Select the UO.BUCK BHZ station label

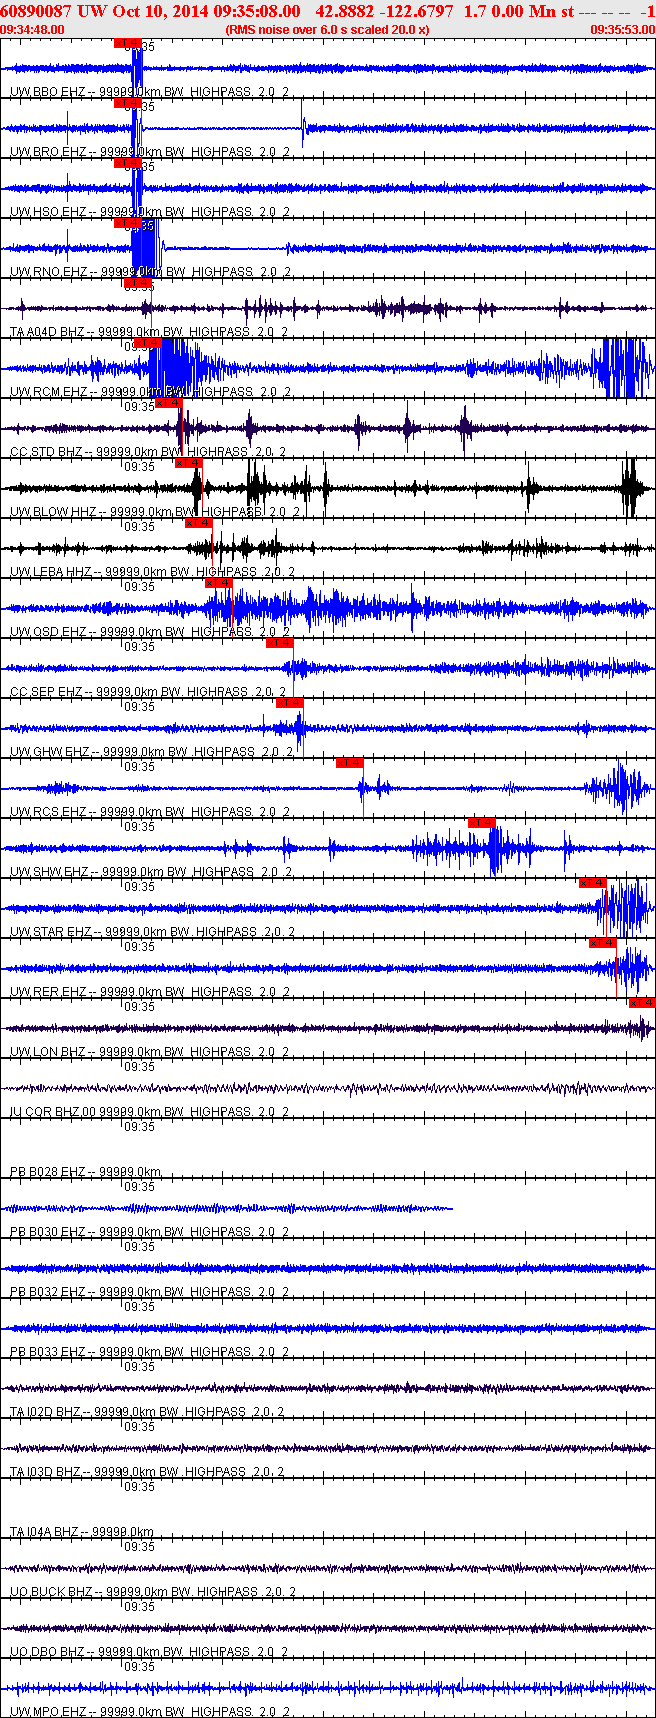click(x=153, y=1592)
